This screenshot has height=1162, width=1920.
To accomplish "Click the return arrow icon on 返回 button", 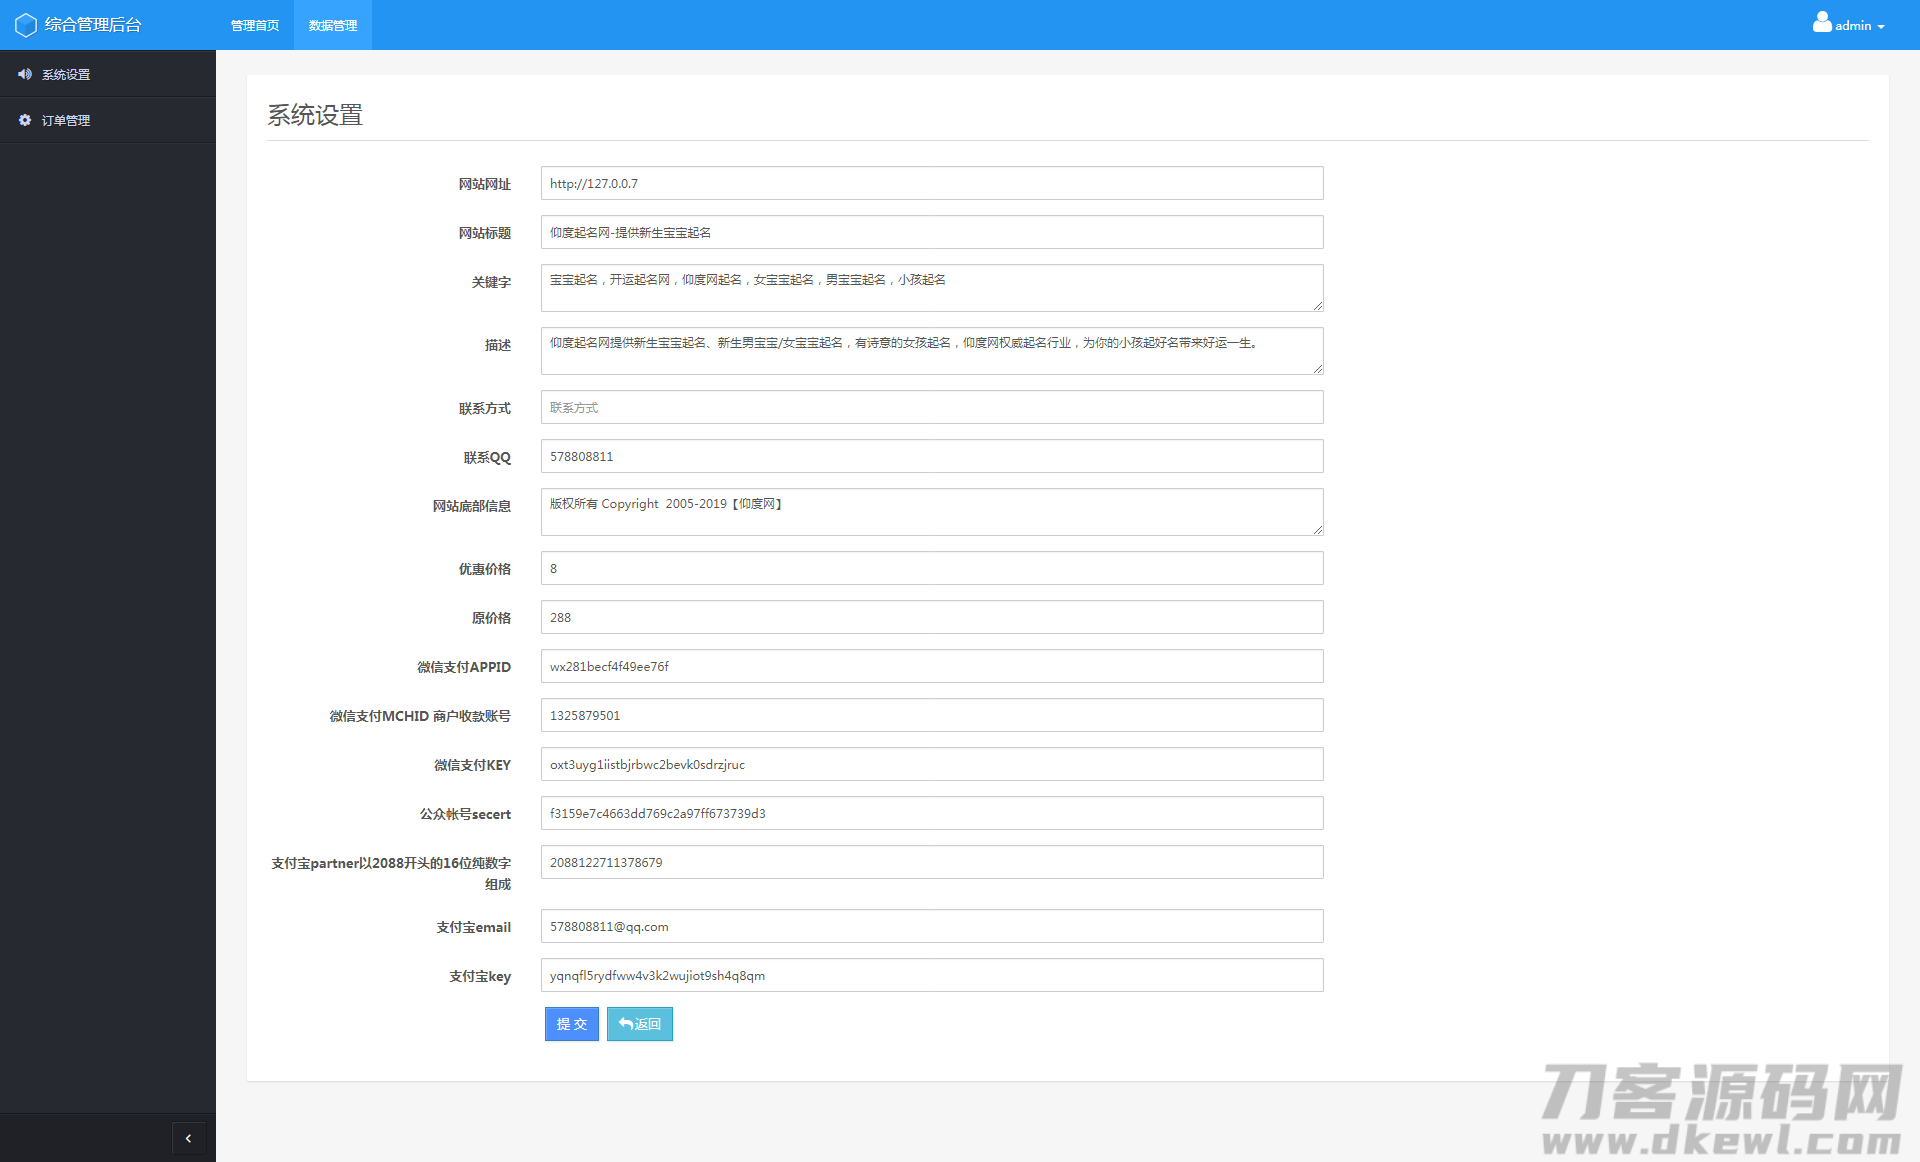I will click(625, 1024).
